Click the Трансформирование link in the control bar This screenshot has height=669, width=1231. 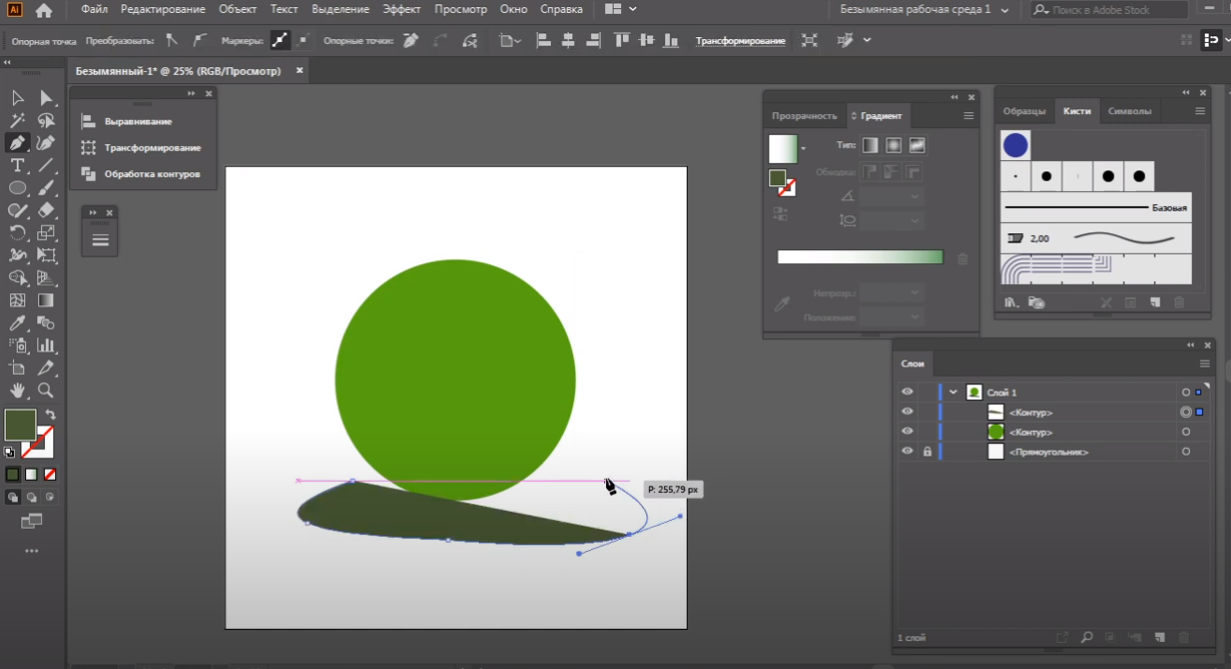740,41
